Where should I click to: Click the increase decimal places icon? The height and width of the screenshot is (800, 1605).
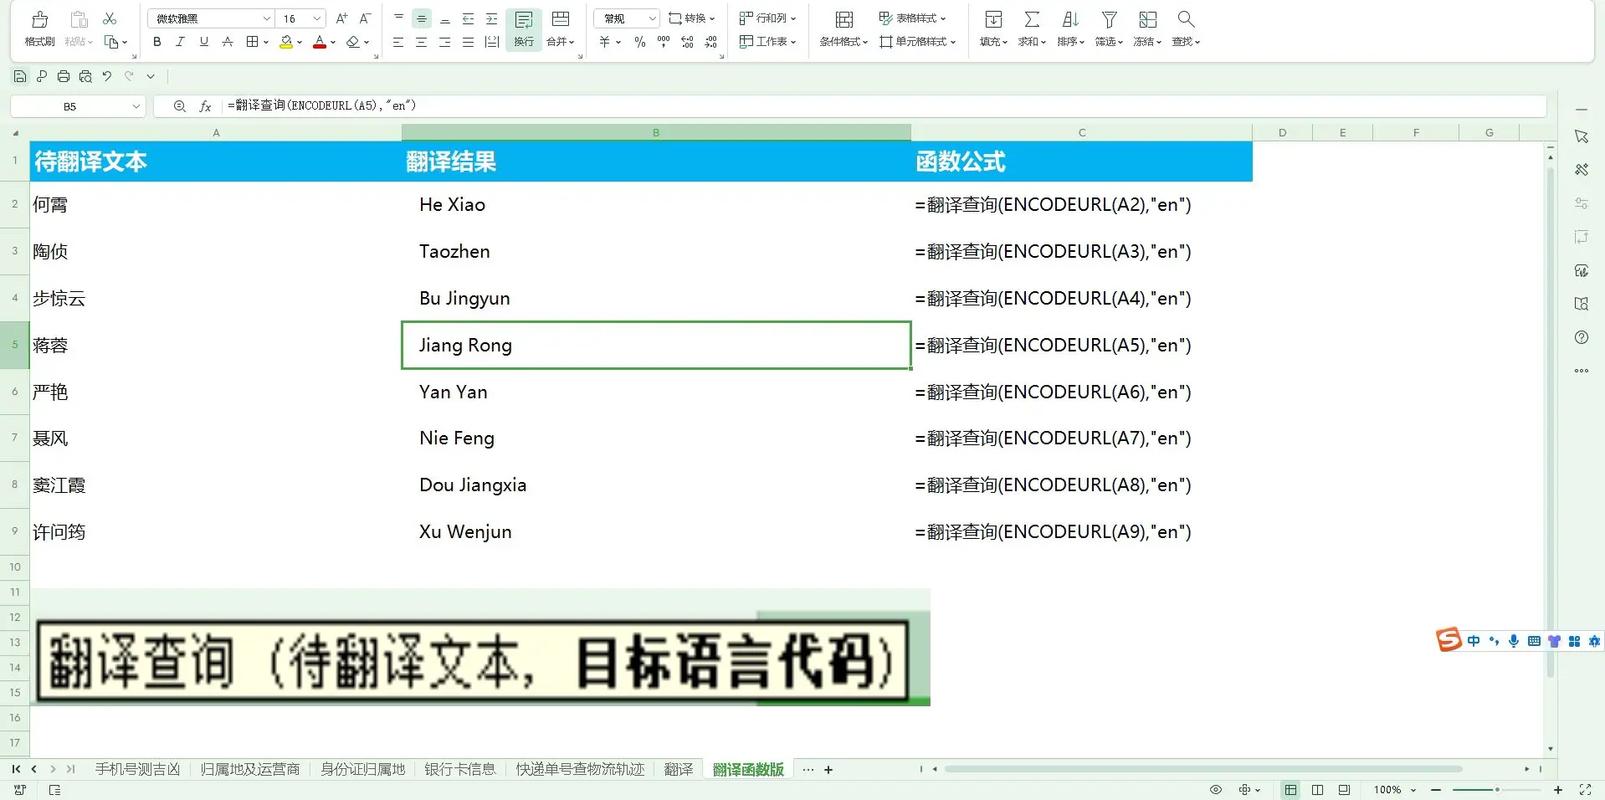click(687, 42)
